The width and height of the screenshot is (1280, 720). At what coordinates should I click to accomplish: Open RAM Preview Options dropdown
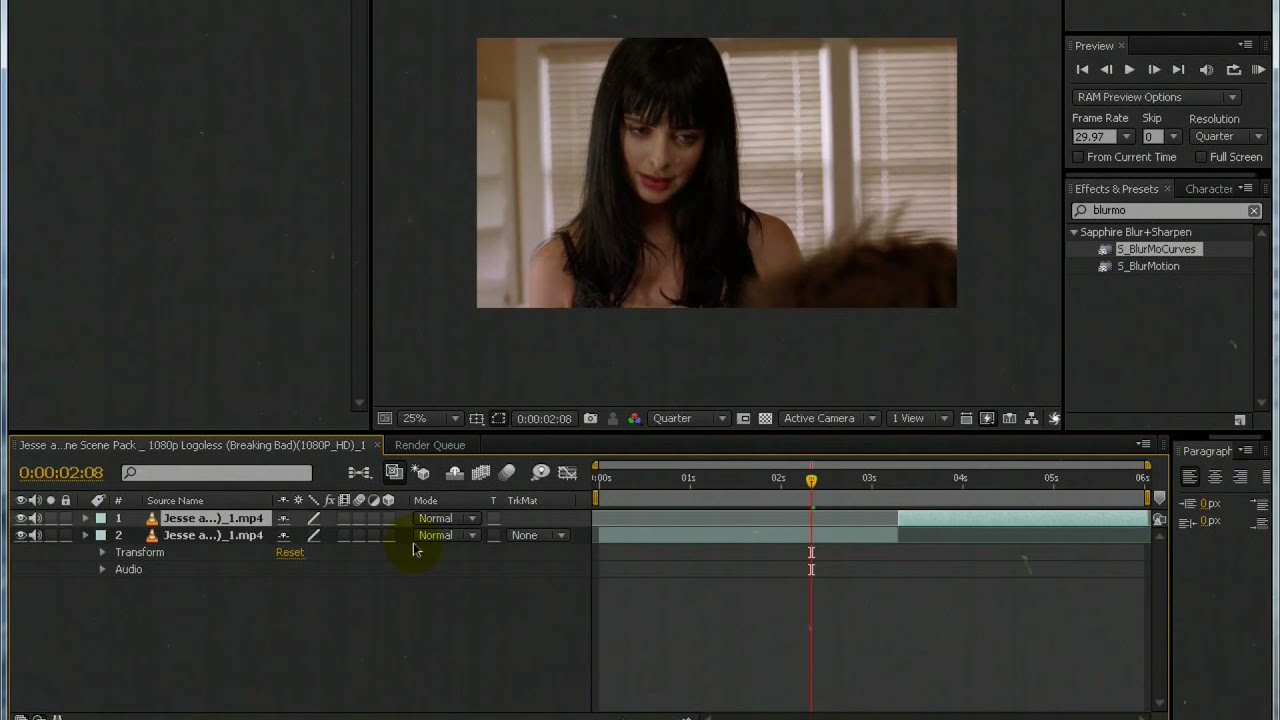(x=1157, y=97)
